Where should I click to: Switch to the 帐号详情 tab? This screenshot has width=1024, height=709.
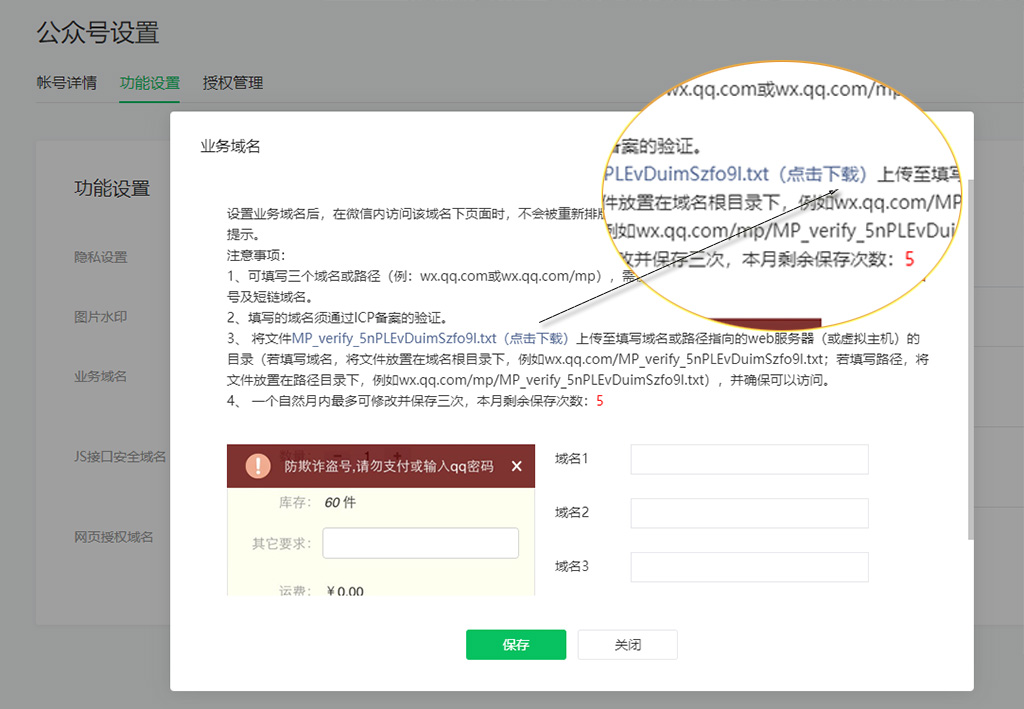click(67, 83)
